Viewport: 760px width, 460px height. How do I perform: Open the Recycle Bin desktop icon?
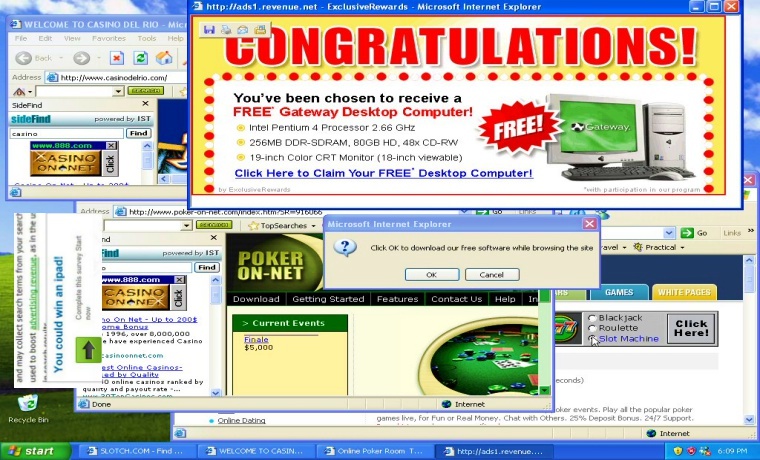[27, 406]
